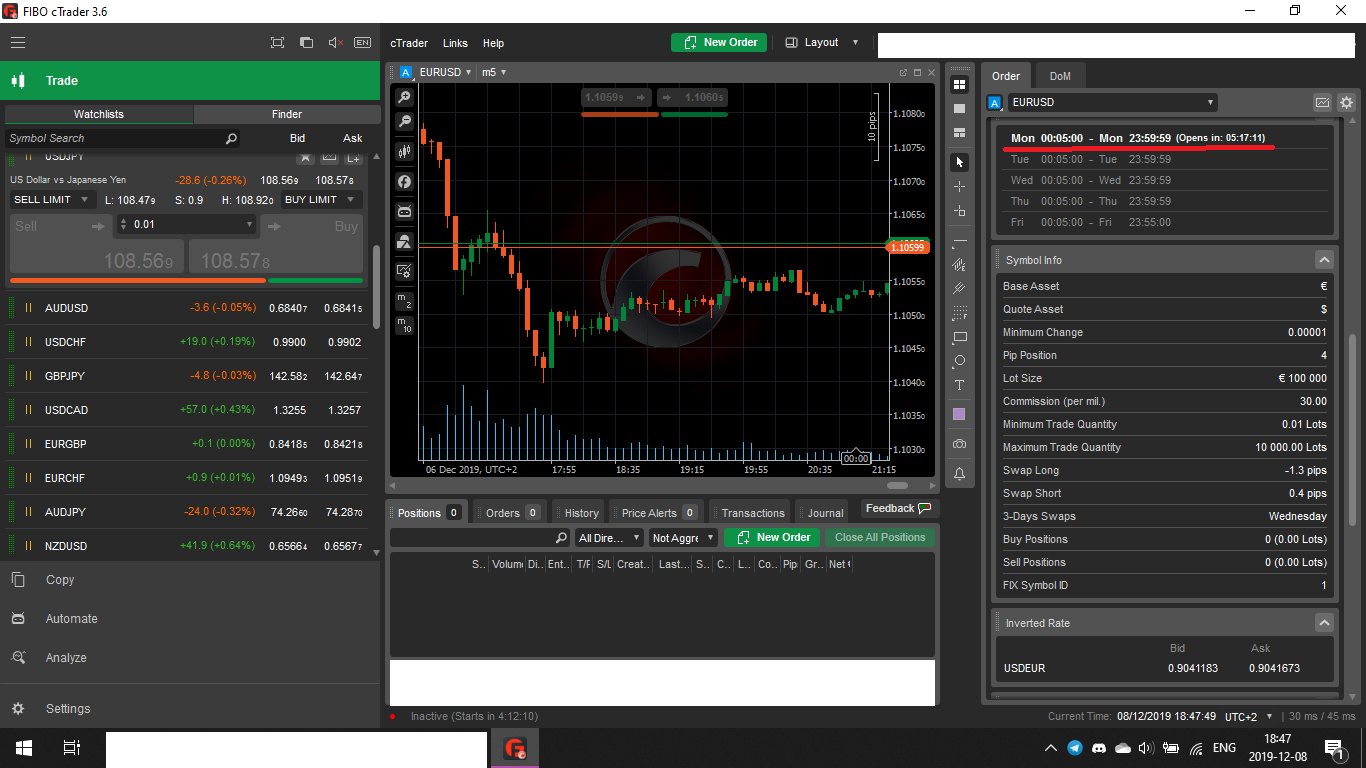
Task: Open the Price Alerts tab
Action: pyautogui.click(x=657, y=513)
